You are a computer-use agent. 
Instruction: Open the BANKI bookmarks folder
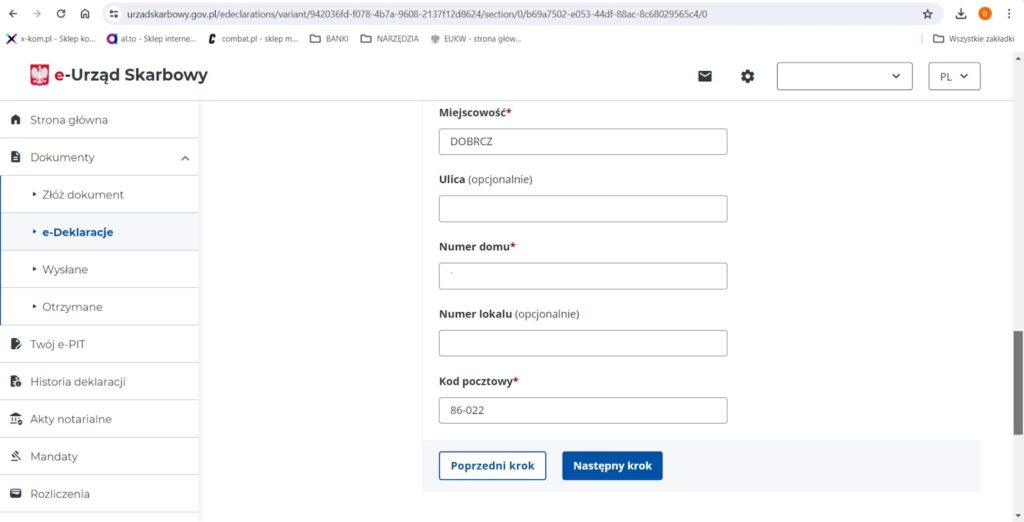(329, 39)
